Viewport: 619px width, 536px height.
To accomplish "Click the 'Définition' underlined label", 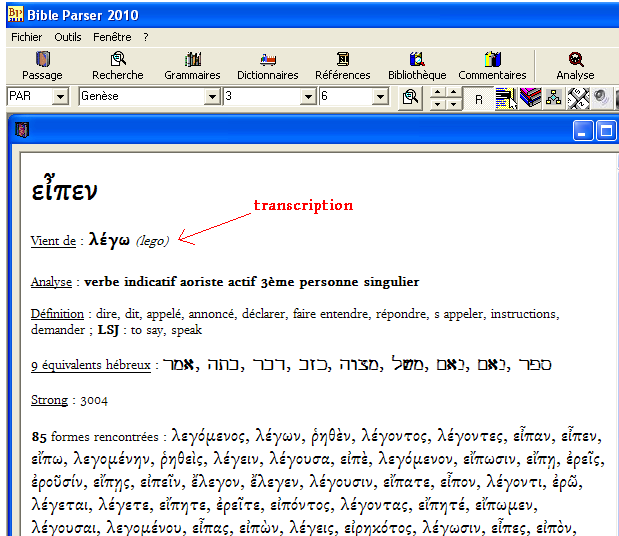I will [57, 314].
